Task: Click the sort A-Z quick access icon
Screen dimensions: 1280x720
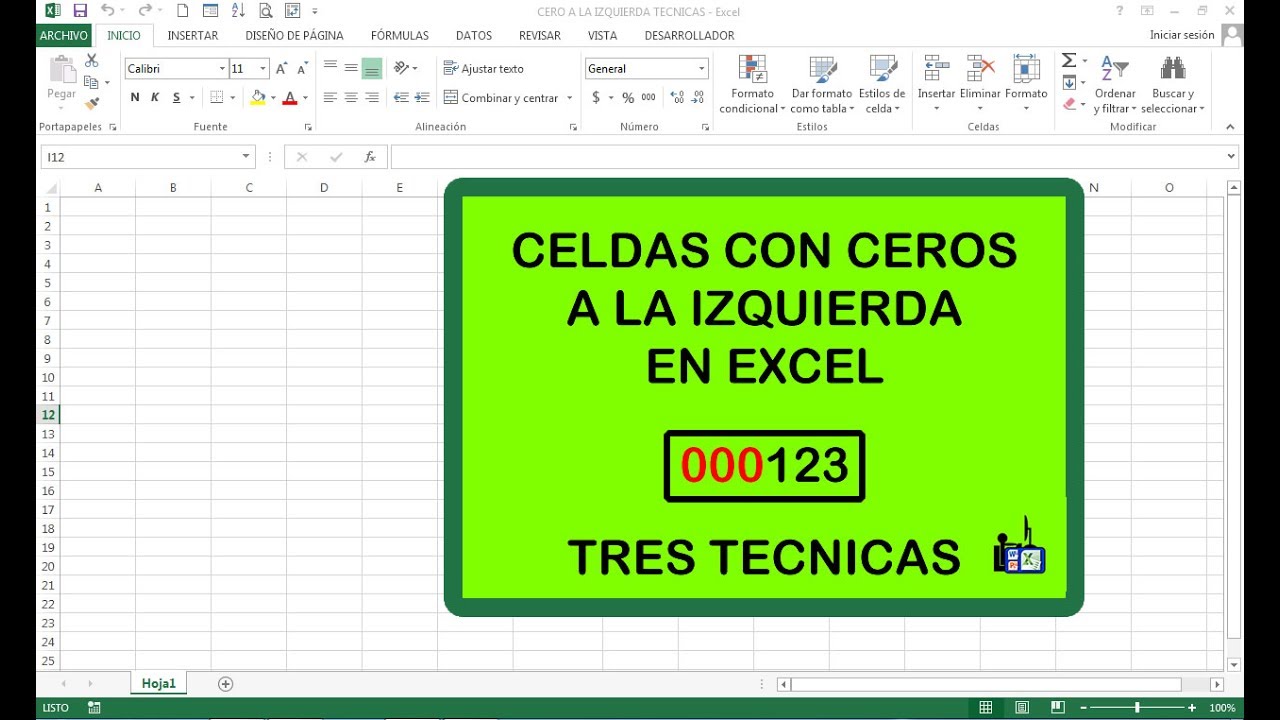Action: tap(238, 11)
